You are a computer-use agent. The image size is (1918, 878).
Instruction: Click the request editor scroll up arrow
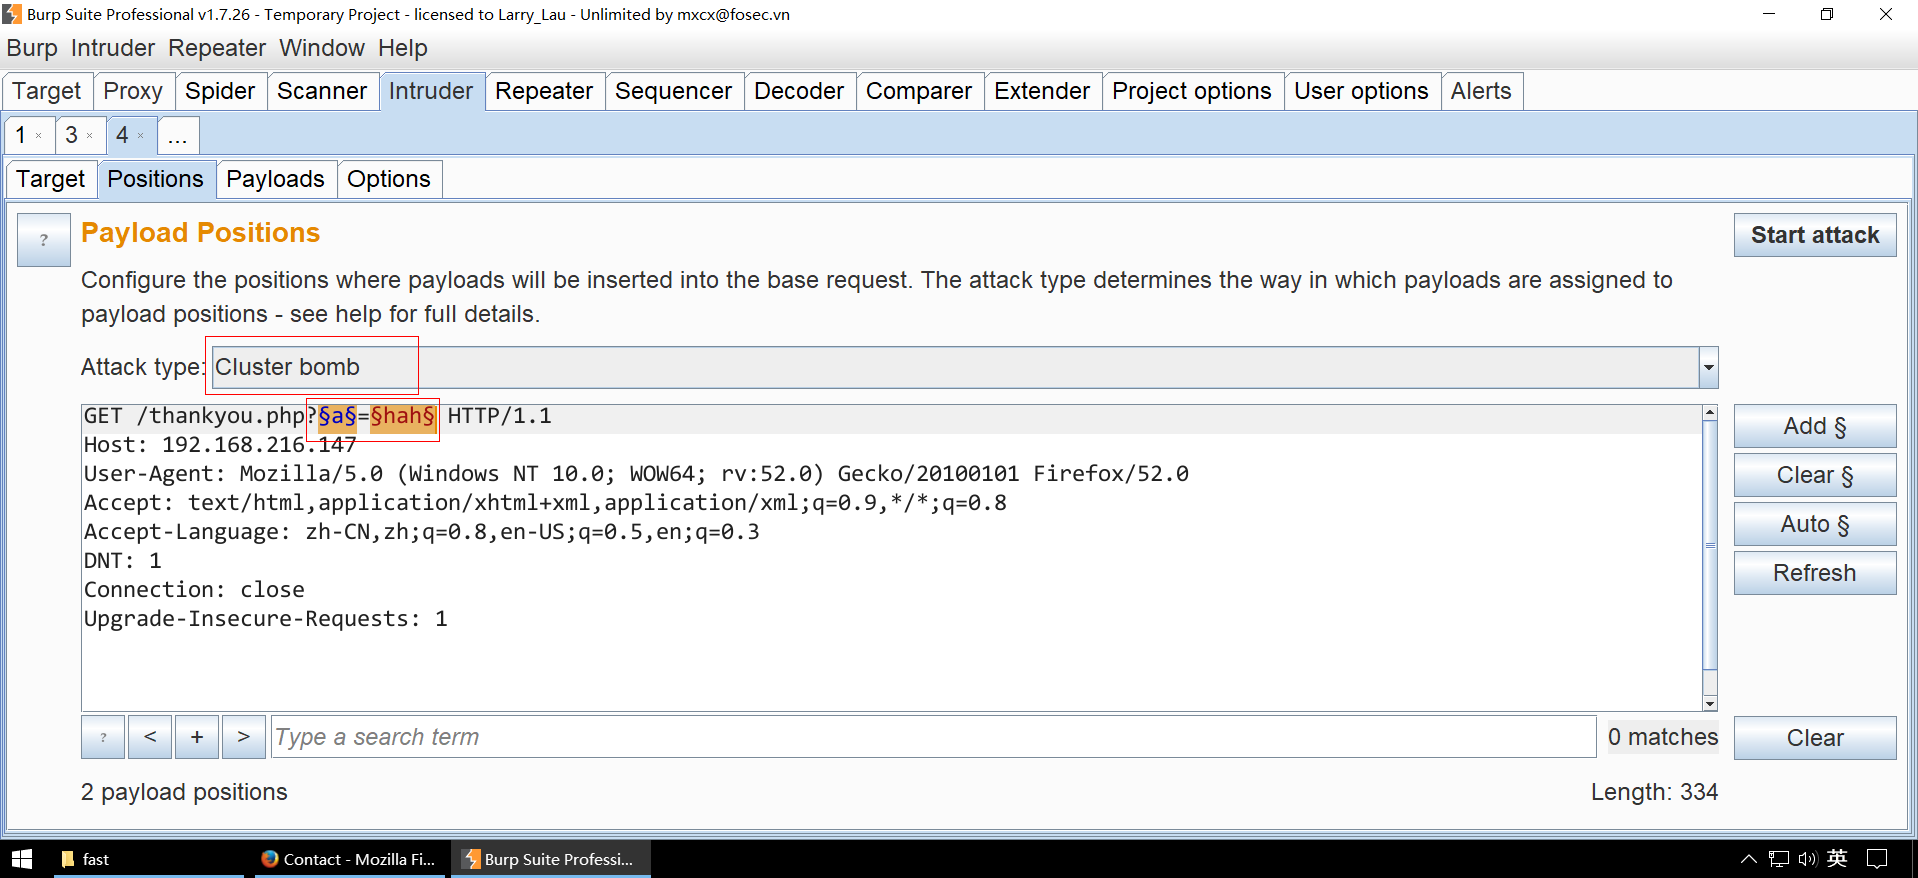(1710, 413)
